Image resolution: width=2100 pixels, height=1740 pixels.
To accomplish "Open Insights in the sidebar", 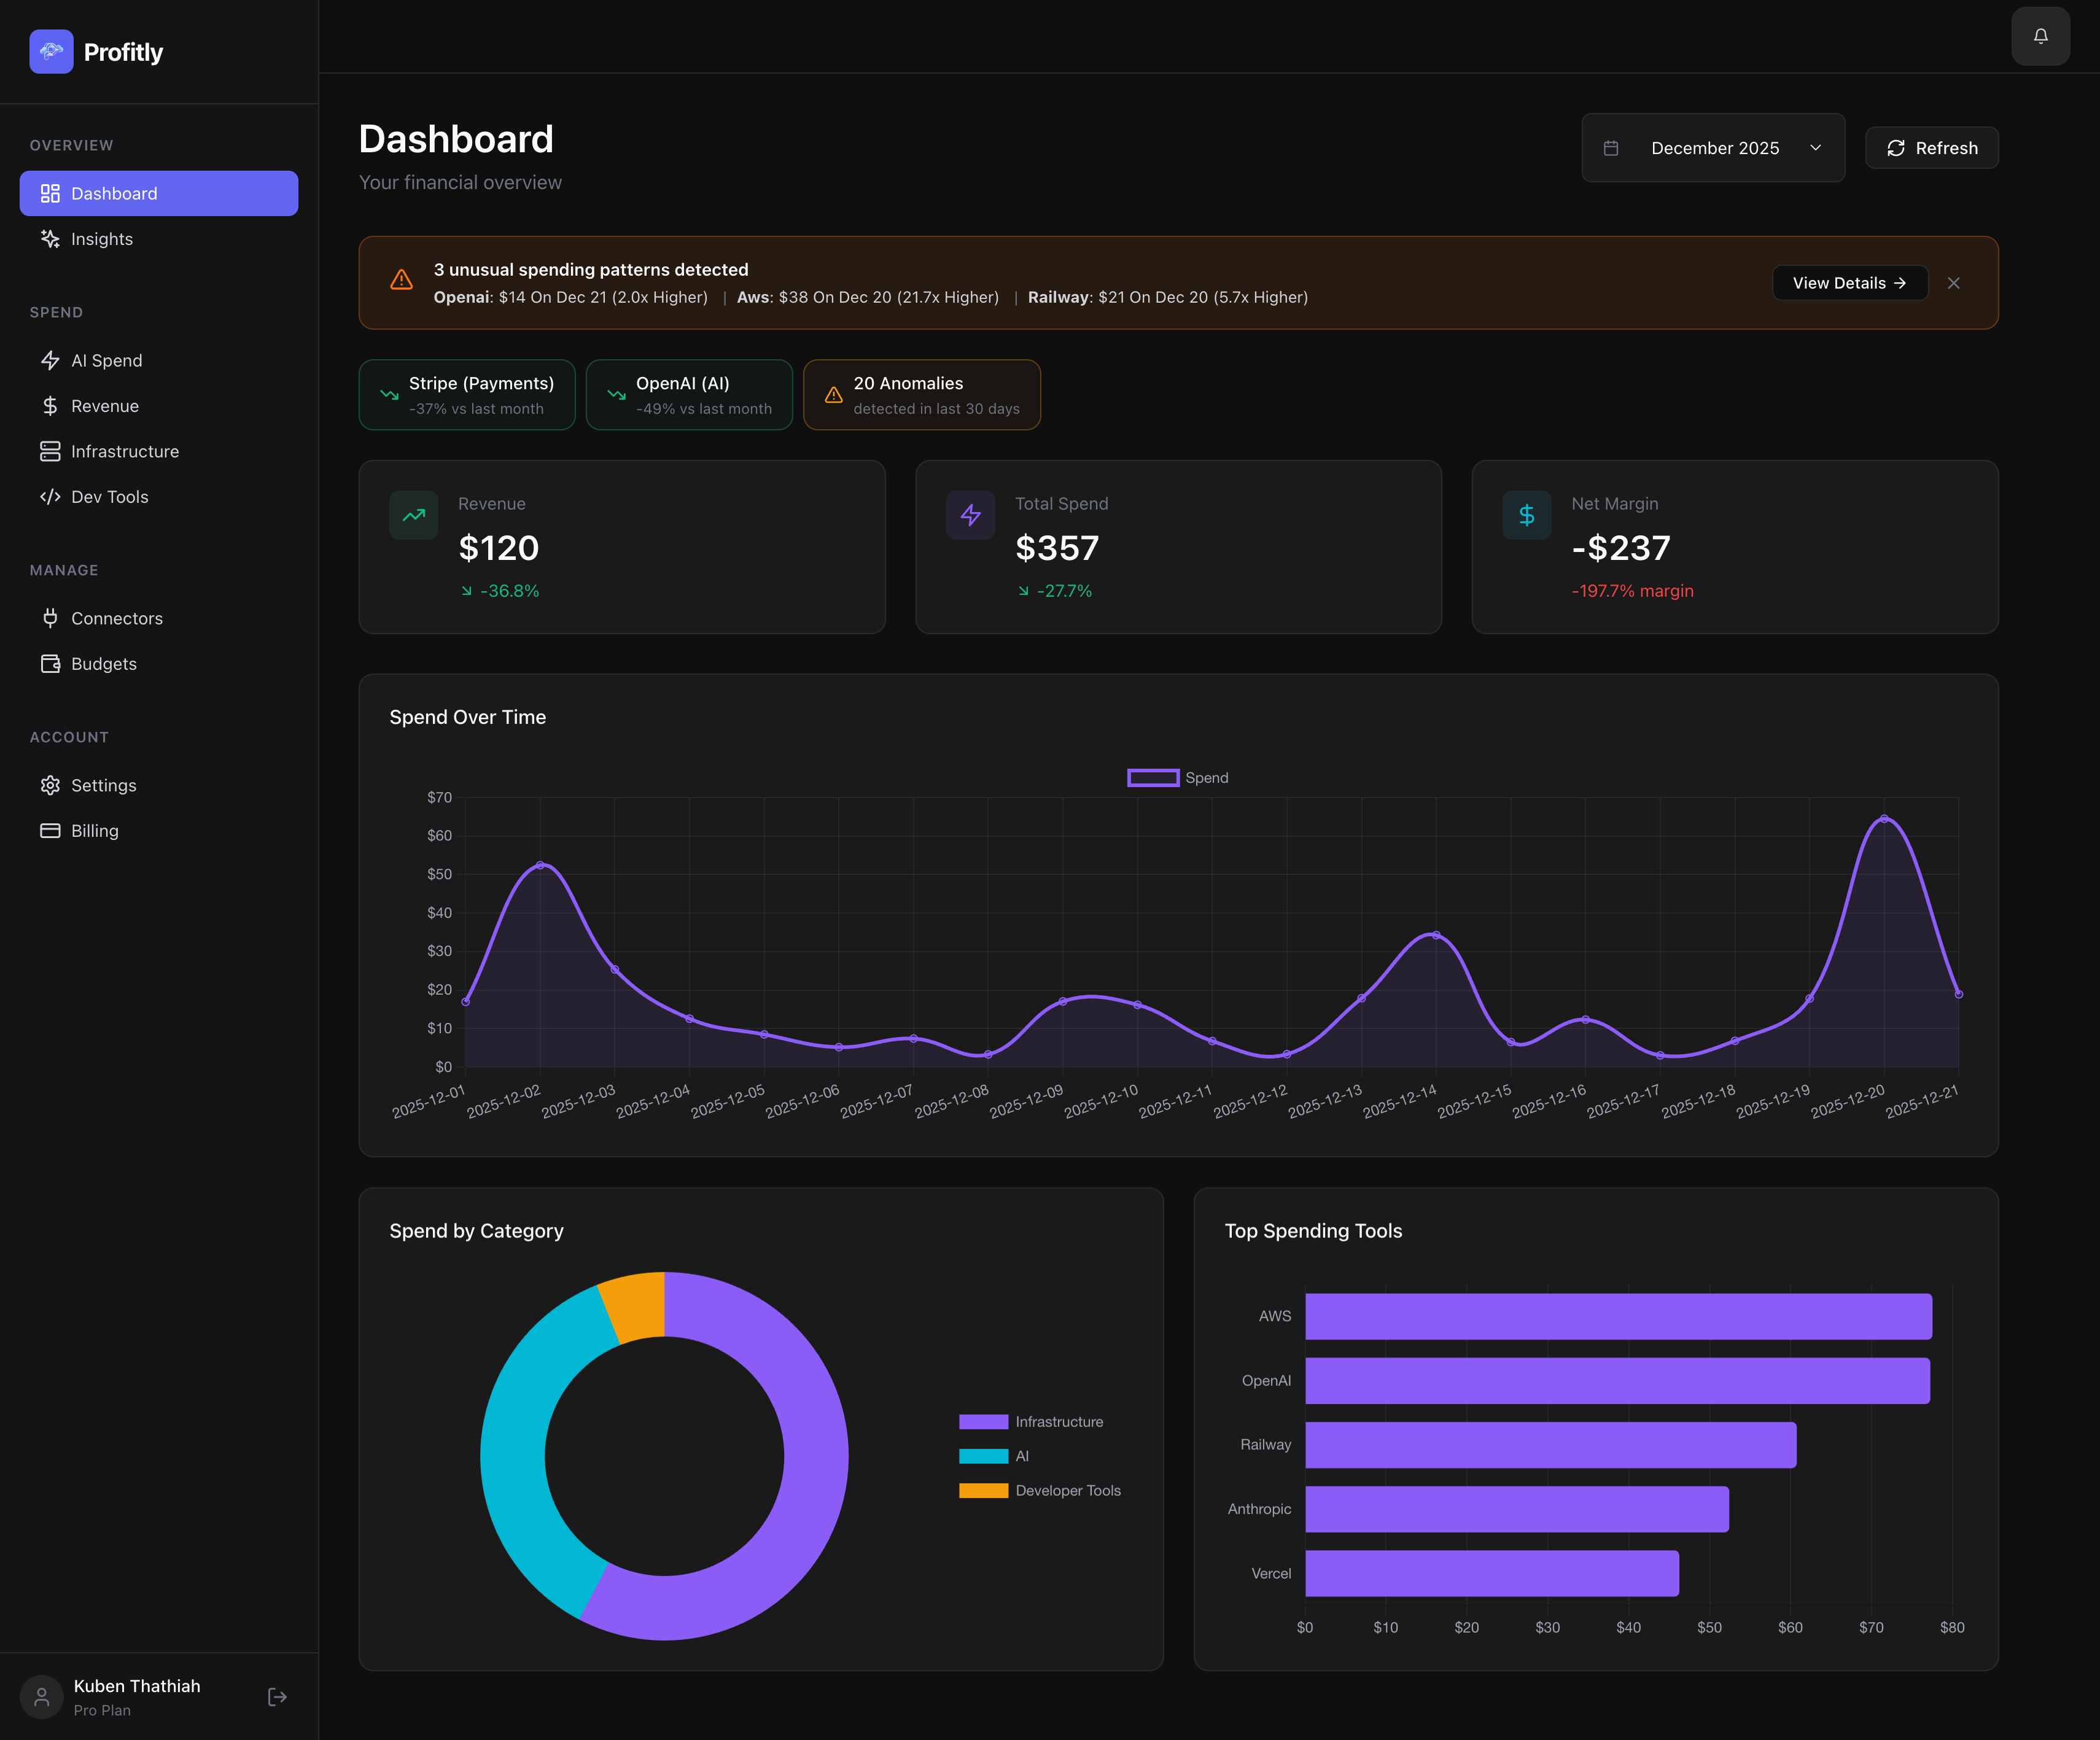I will point(101,239).
